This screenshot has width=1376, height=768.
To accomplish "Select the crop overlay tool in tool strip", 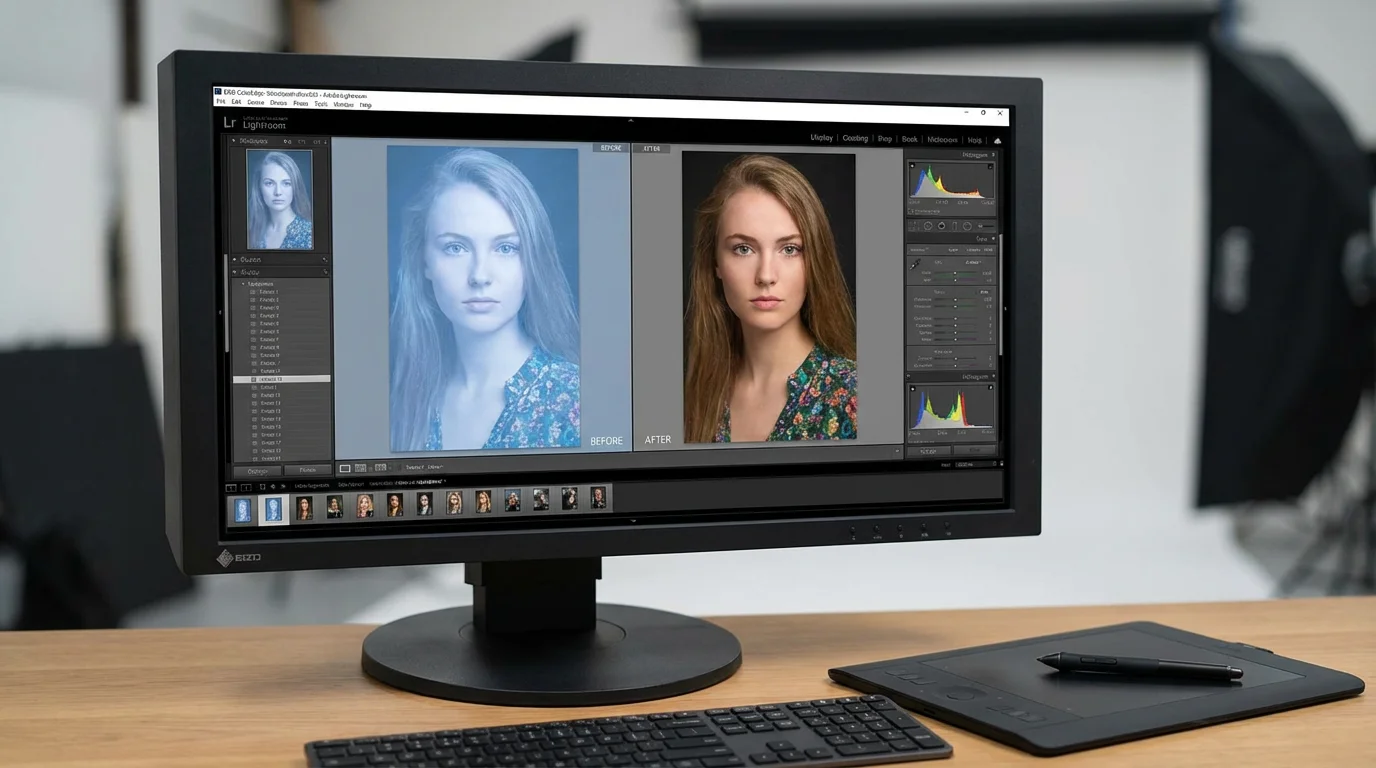I will coord(913,225).
